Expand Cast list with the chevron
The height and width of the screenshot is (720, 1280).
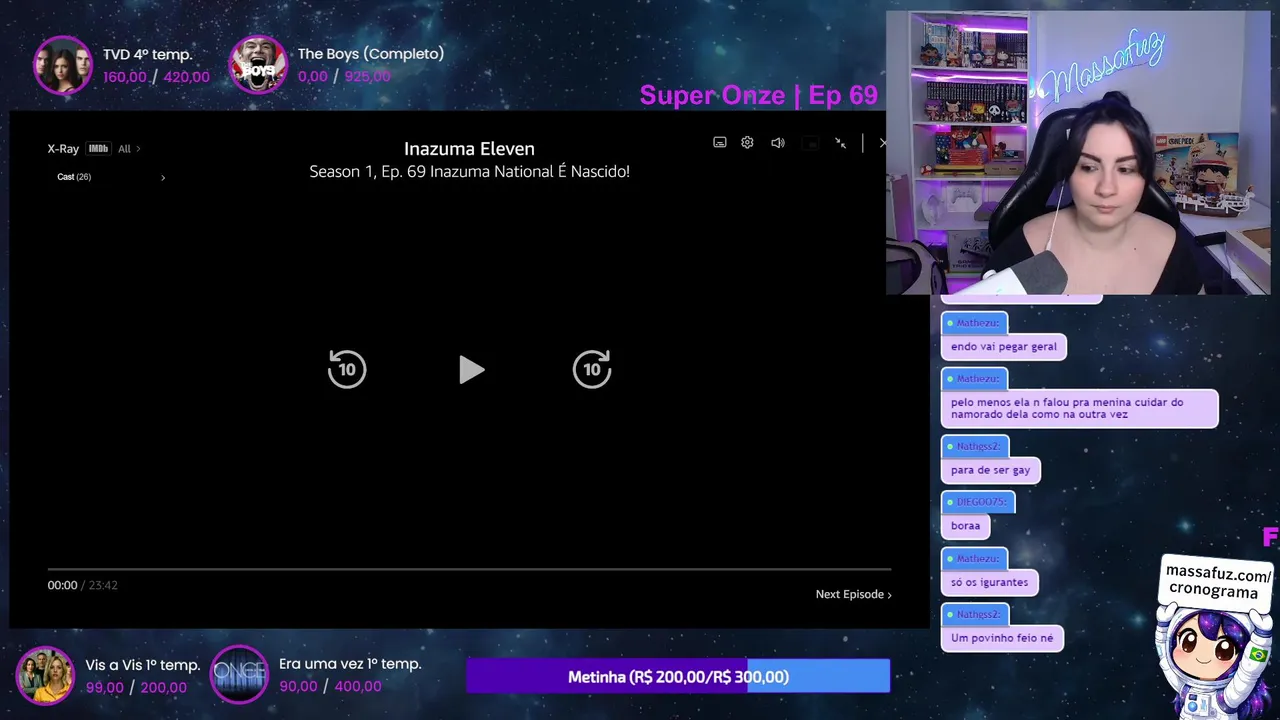coord(163,178)
